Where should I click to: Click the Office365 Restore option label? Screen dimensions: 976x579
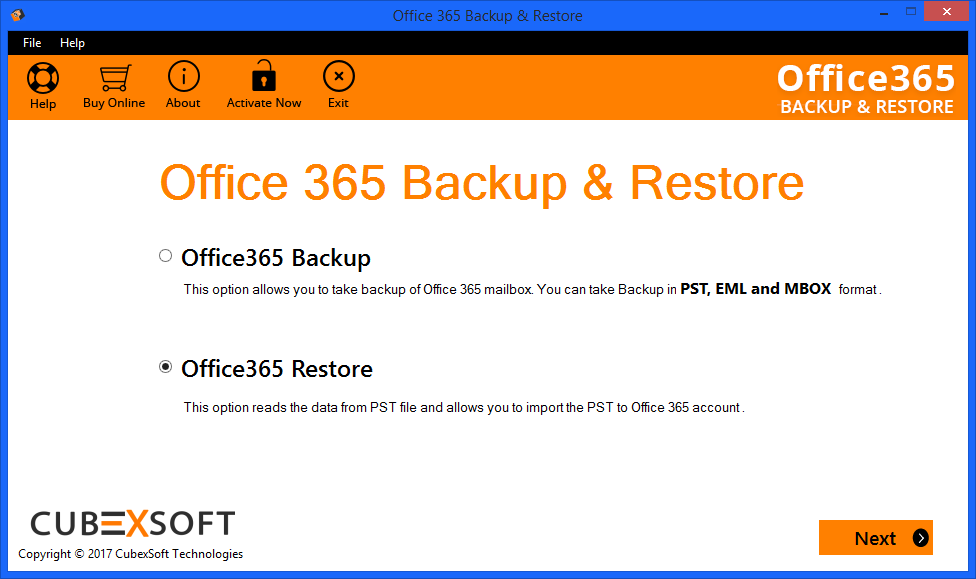[277, 369]
